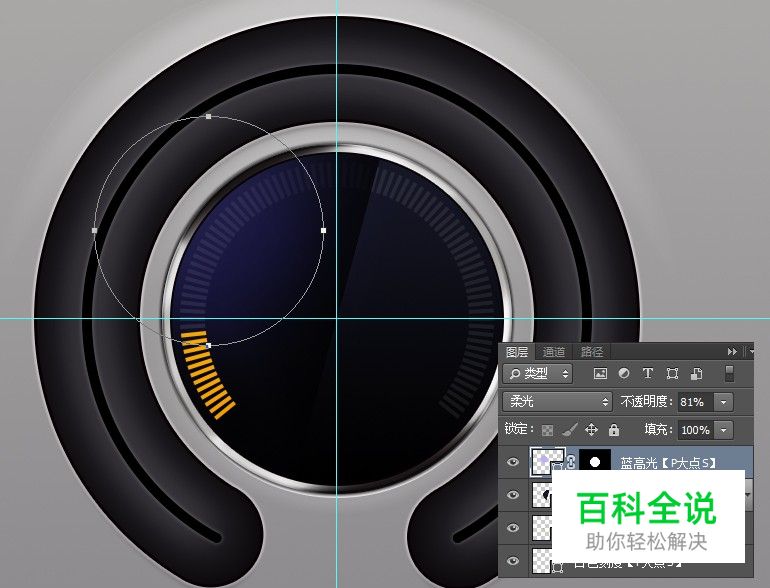Select the 蓝高光 layer thumbnail
This screenshot has height=588, width=770.
(x=548, y=462)
